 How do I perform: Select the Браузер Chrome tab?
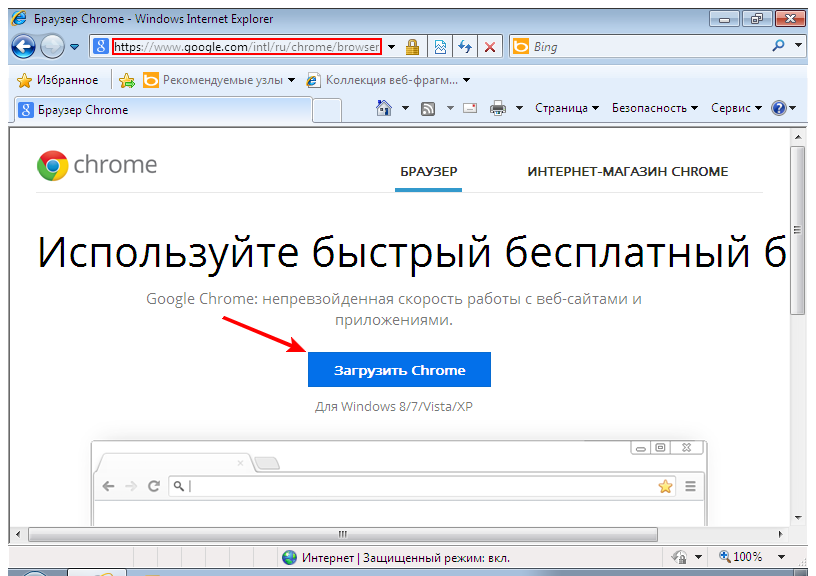pos(163,110)
